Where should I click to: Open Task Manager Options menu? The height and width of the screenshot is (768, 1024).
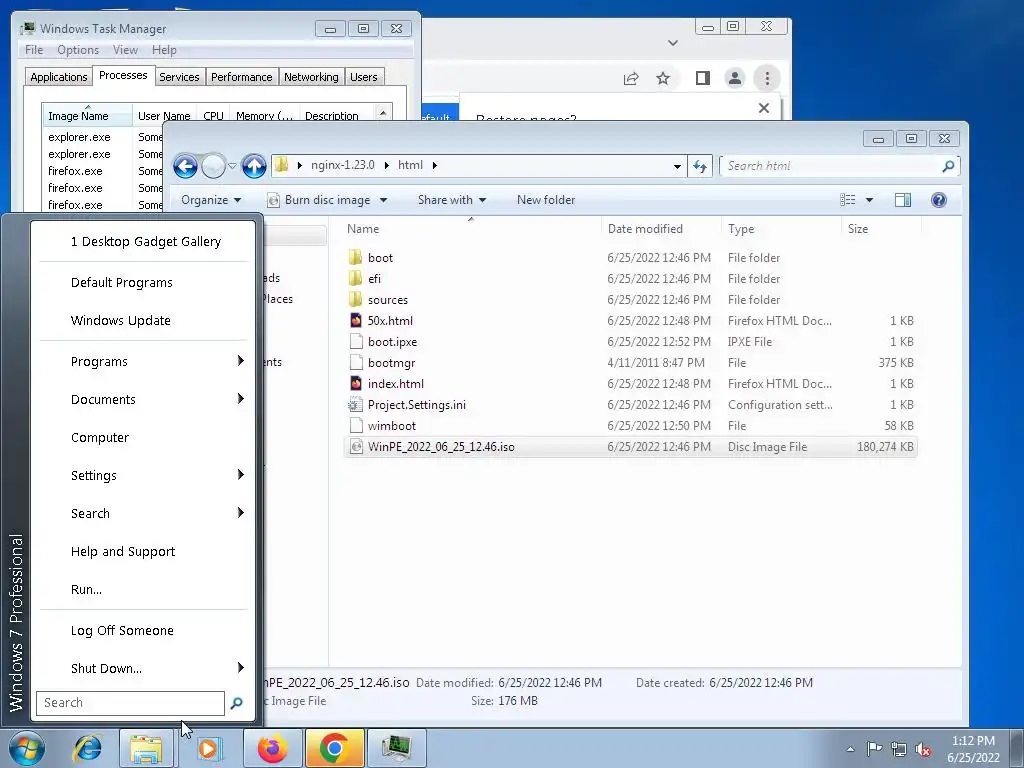click(x=78, y=50)
